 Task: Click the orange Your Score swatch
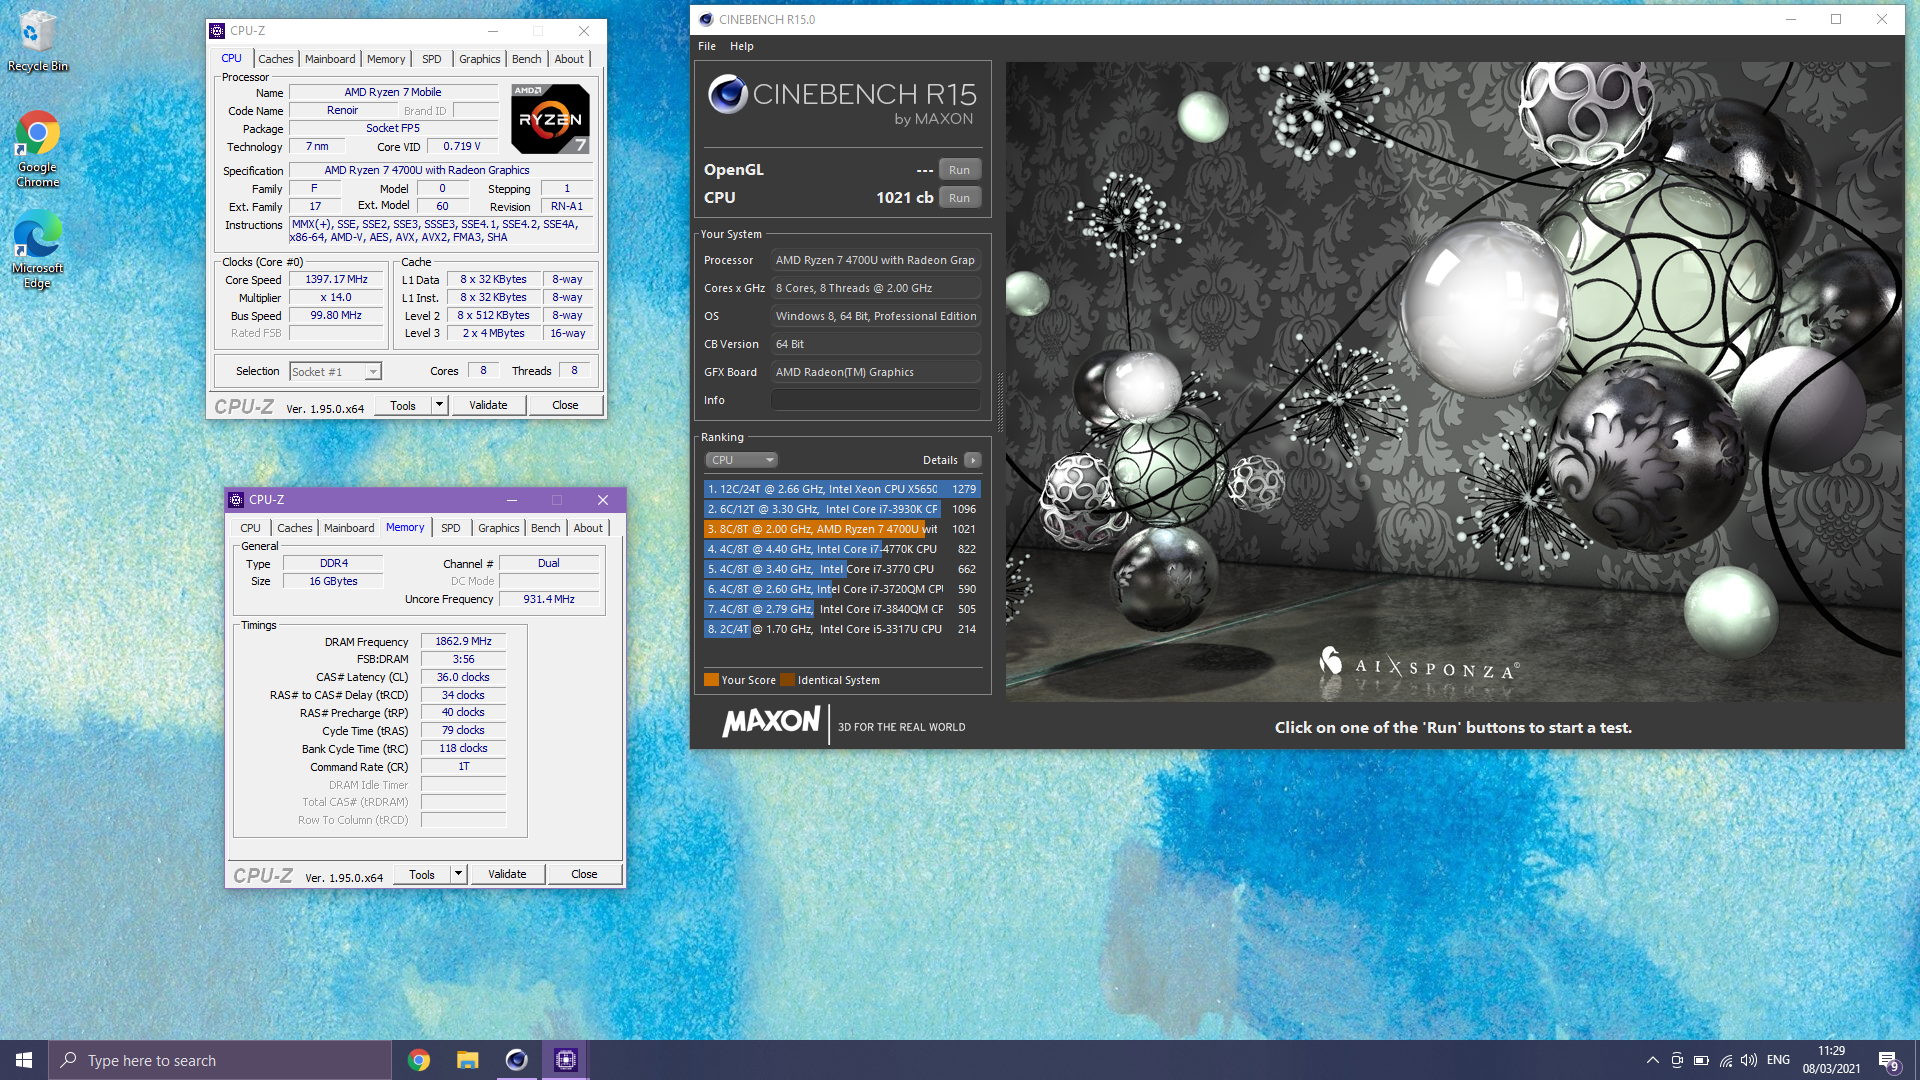click(711, 680)
